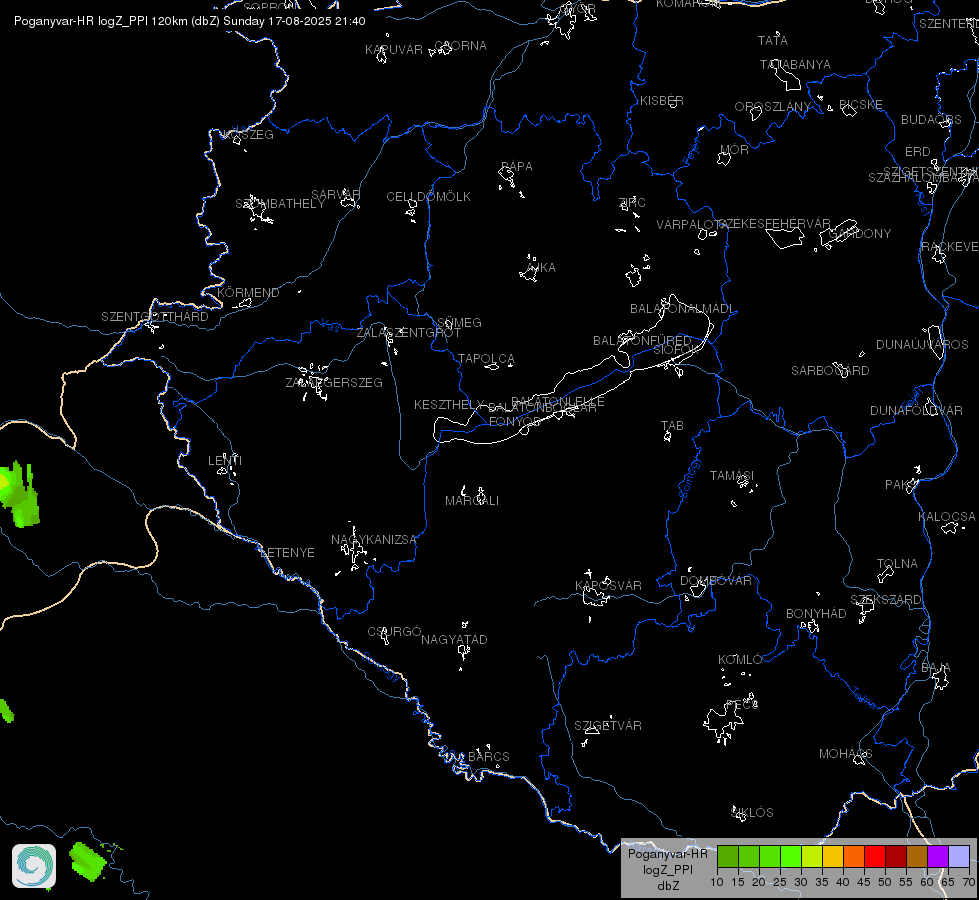Image resolution: width=979 pixels, height=900 pixels.
Task: Click the BAJA town label
Action: coord(935,668)
